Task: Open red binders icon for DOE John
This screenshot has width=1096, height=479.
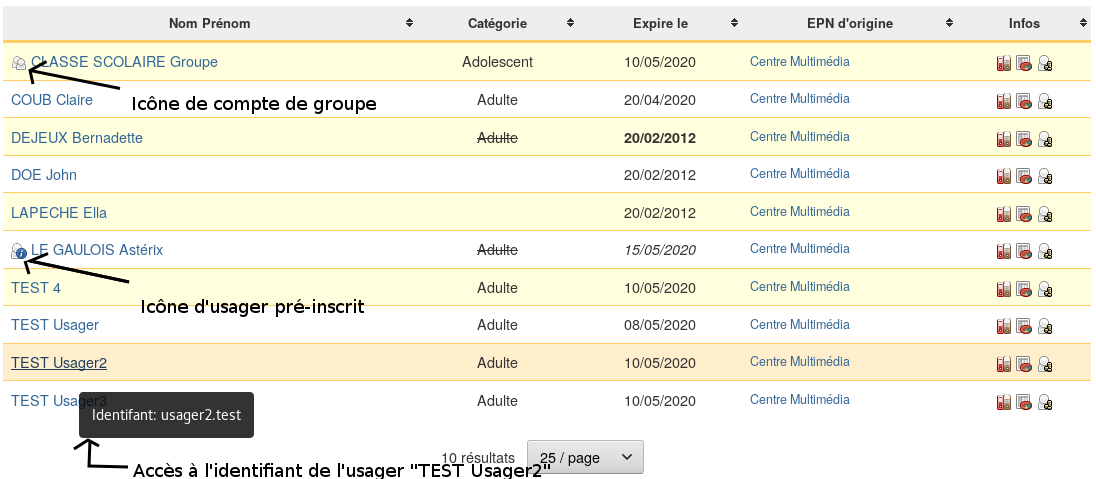Action: point(1003,177)
